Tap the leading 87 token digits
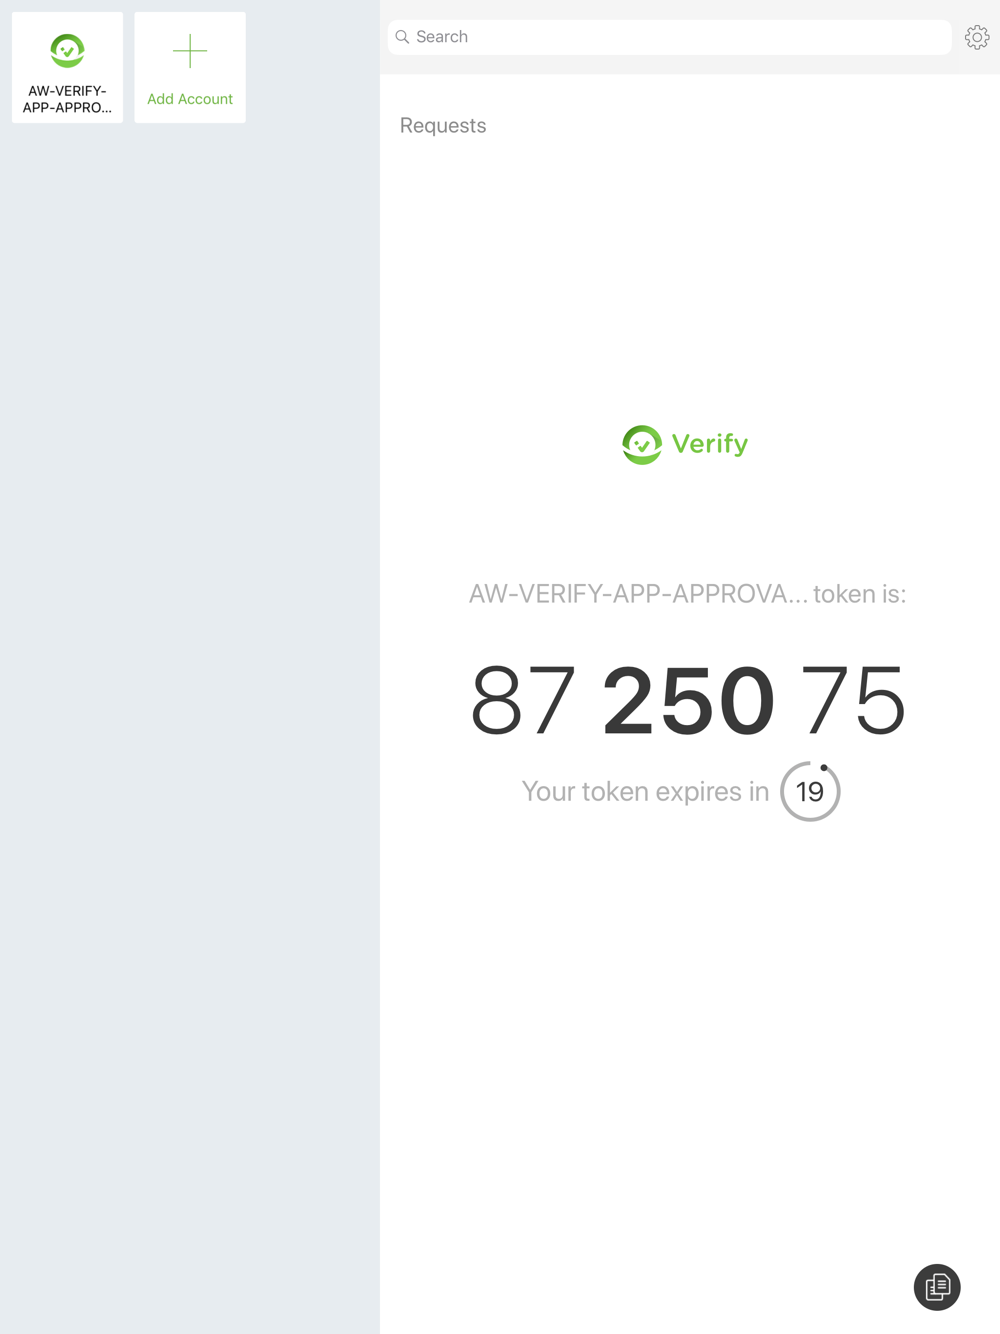 (523, 701)
